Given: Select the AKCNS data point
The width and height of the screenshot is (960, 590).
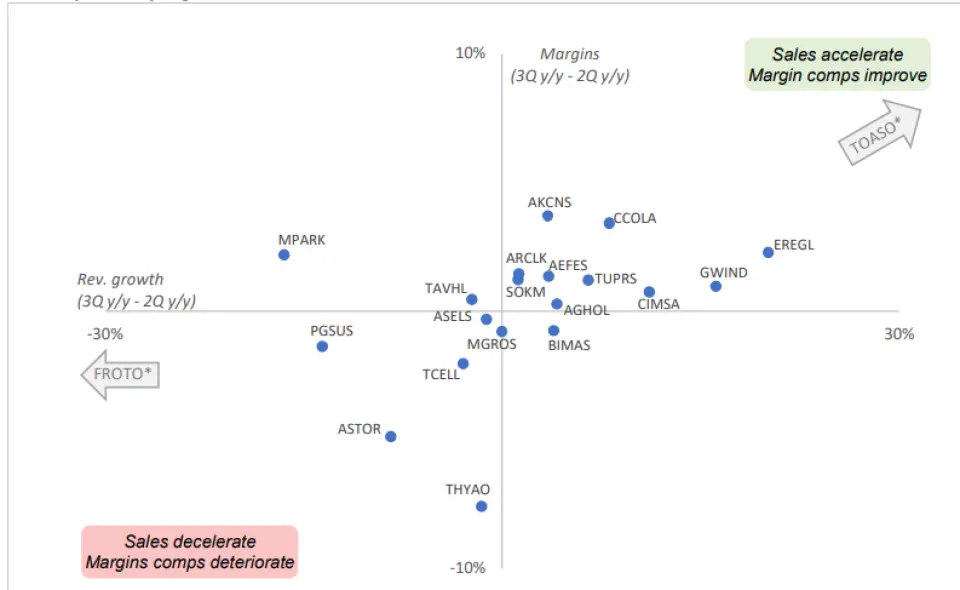Looking at the screenshot, I should click(548, 216).
